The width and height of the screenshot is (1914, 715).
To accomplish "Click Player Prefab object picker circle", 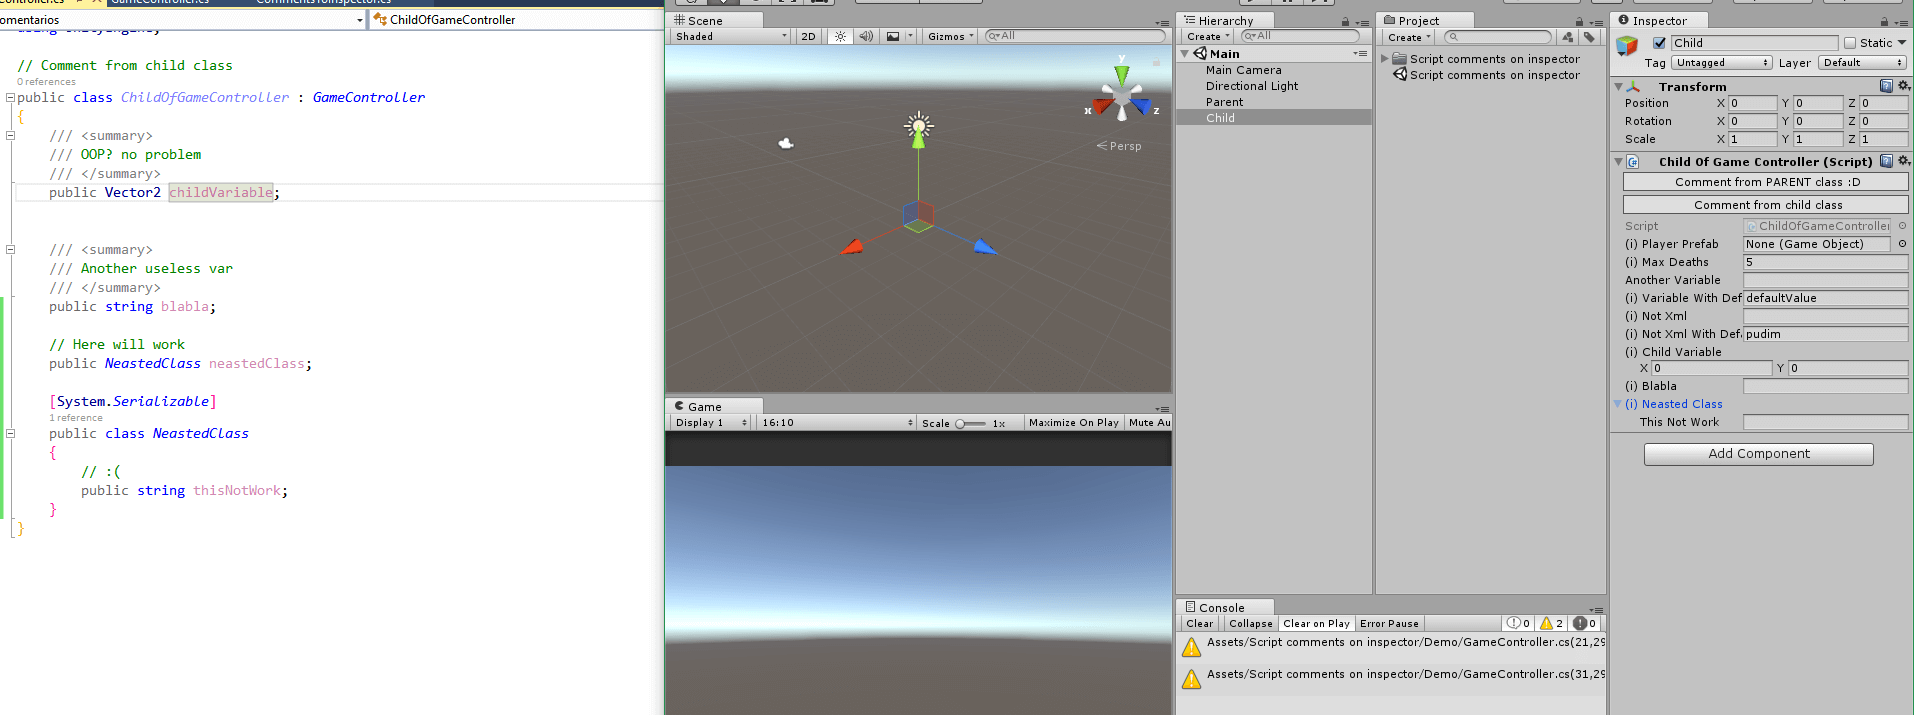I will pos(1902,244).
